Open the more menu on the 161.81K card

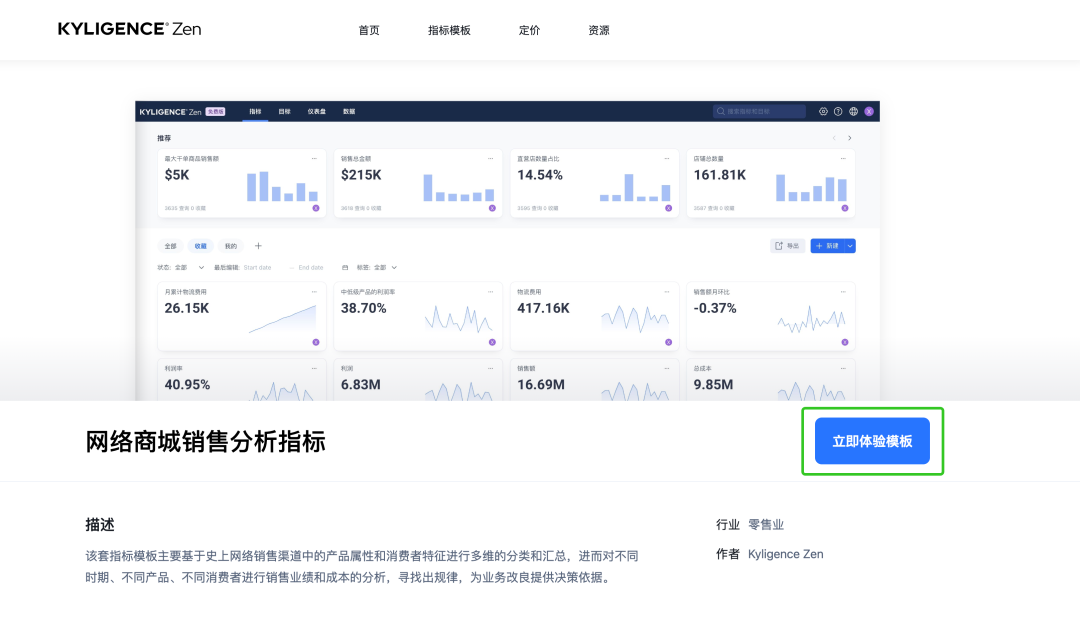[843, 158]
